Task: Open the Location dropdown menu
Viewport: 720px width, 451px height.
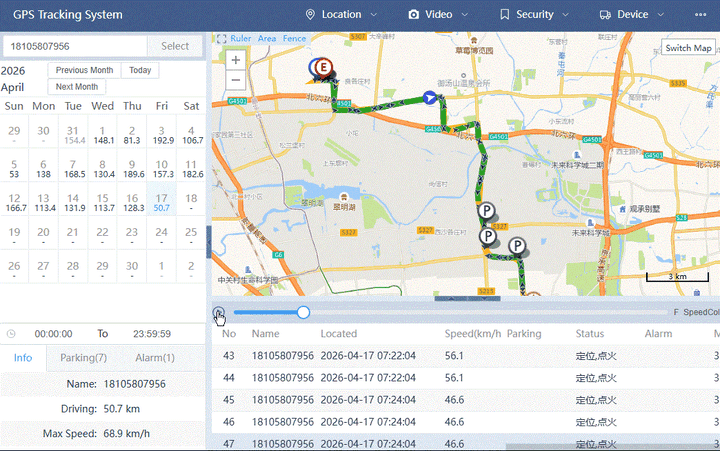Action: point(341,15)
